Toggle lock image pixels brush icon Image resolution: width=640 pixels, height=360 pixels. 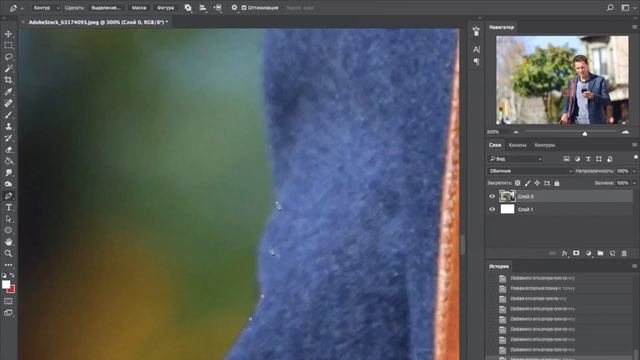click(x=527, y=183)
